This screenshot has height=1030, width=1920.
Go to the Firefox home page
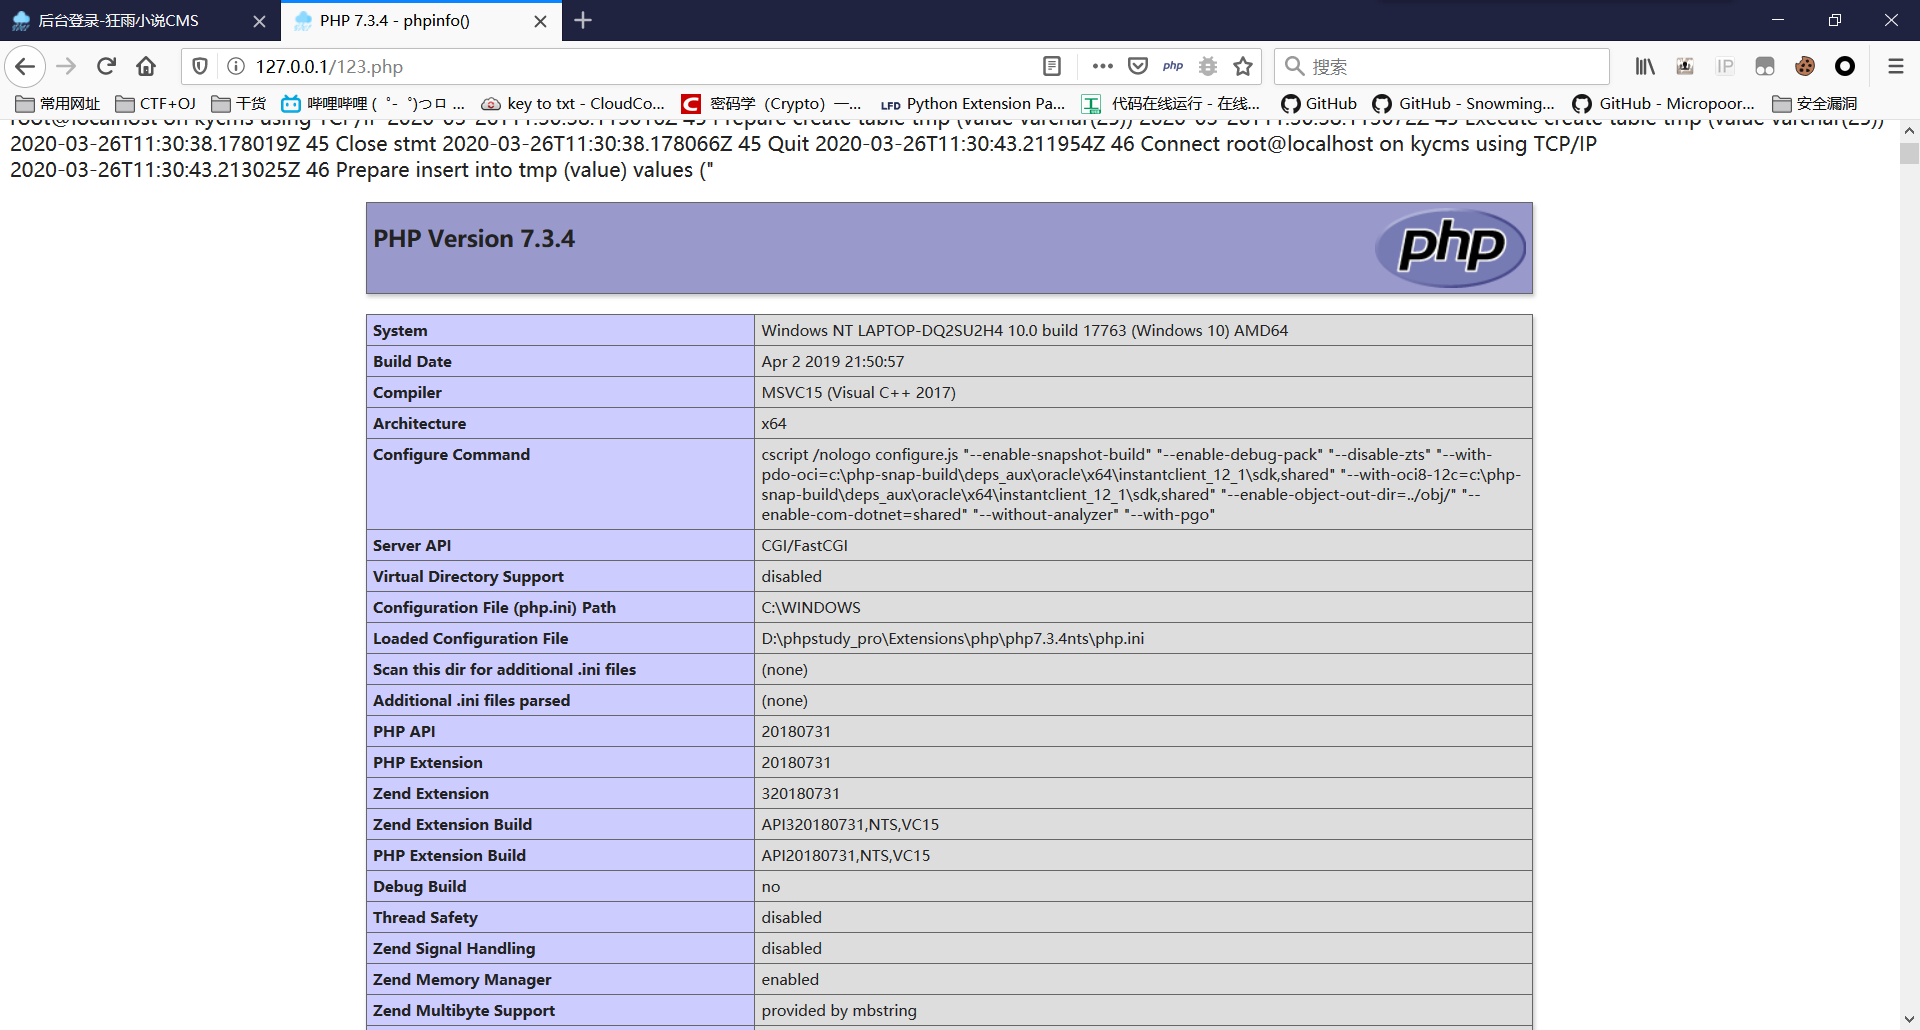pos(146,66)
